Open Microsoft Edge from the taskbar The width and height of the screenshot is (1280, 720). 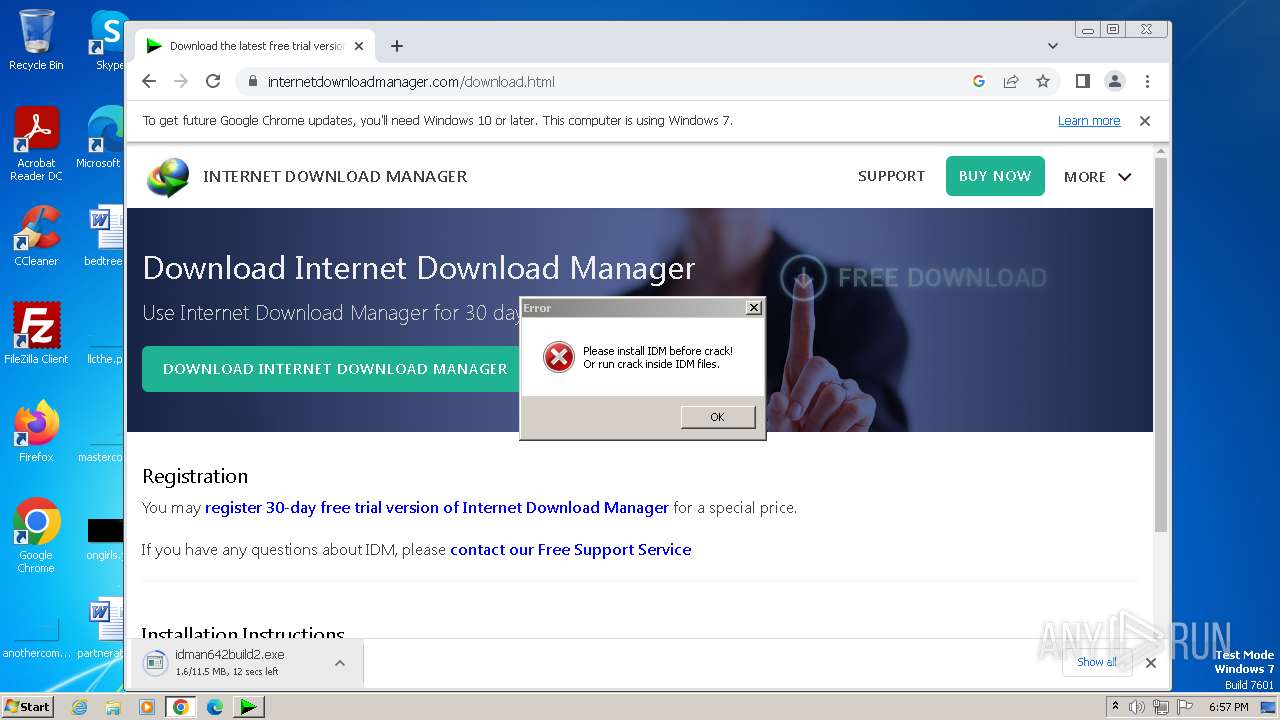click(x=215, y=707)
